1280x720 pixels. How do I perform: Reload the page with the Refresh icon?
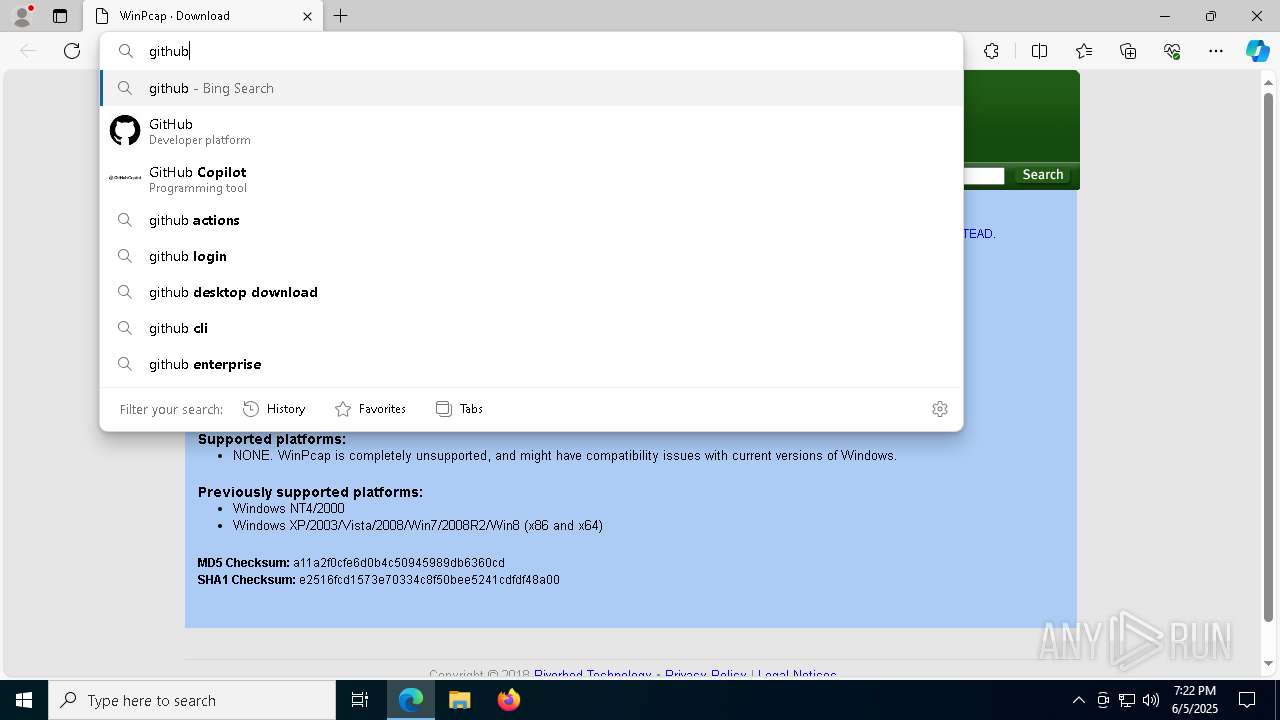[72, 51]
